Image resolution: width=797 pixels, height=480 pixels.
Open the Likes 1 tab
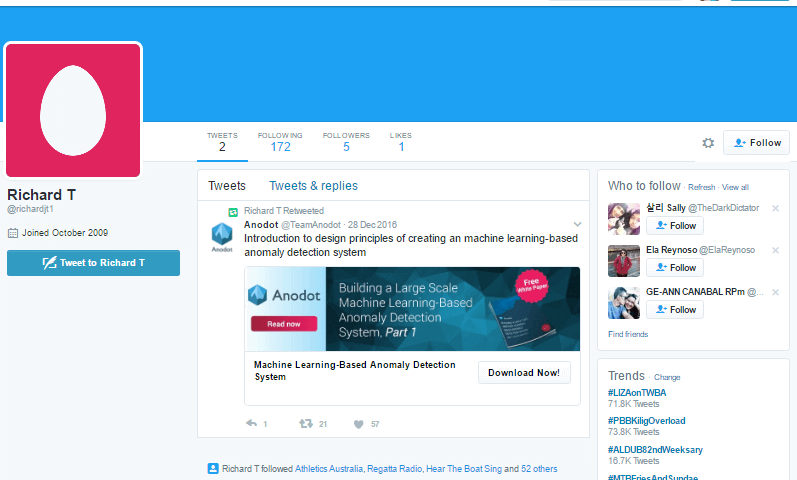[x=401, y=142]
